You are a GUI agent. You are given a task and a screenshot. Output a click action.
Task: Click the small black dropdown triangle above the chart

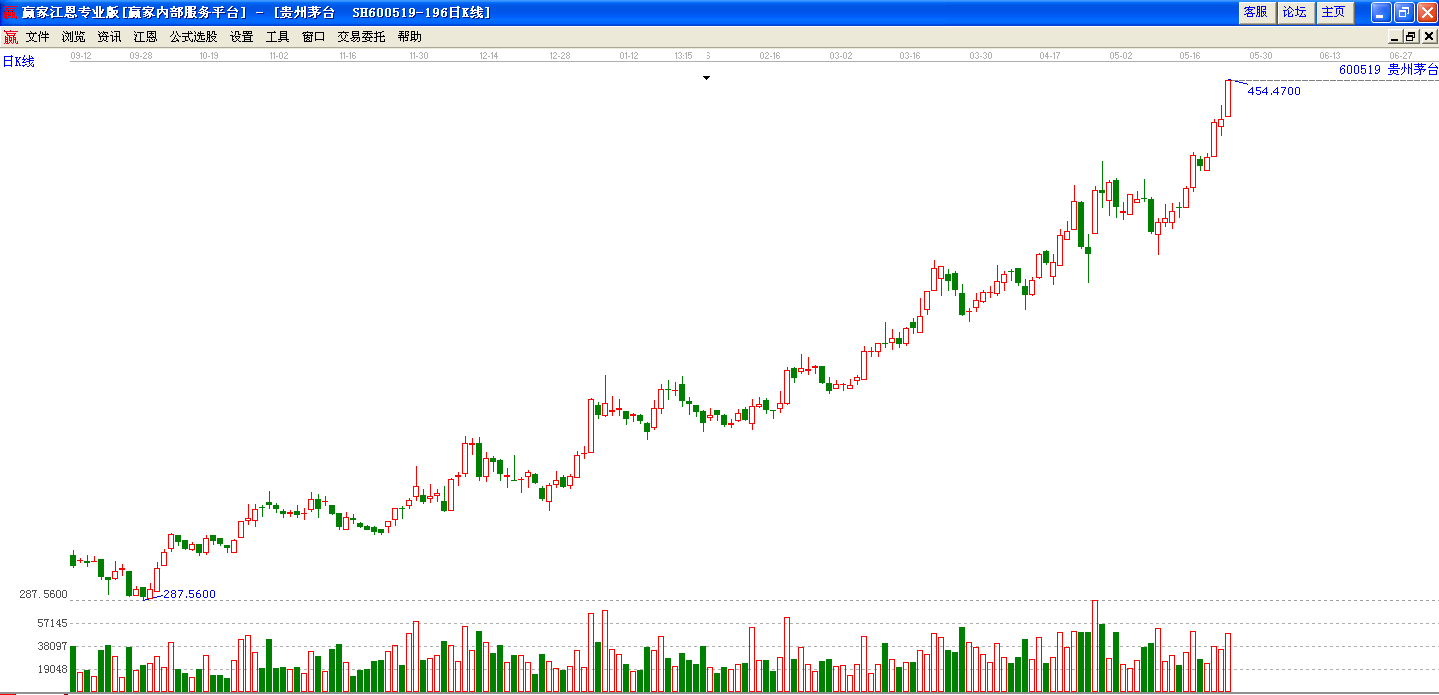pos(706,77)
